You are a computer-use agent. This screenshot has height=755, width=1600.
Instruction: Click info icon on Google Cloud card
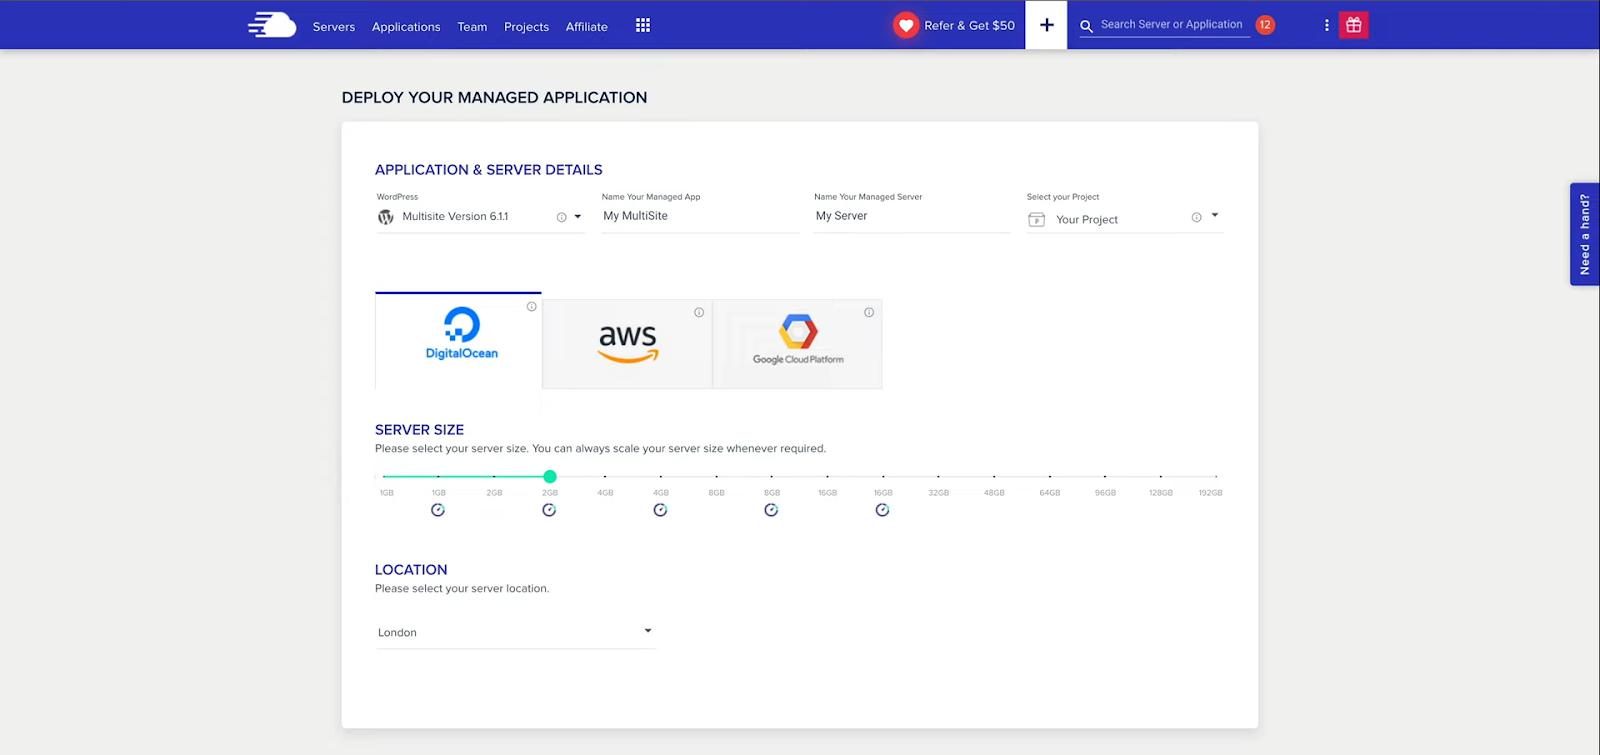click(x=869, y=313)
